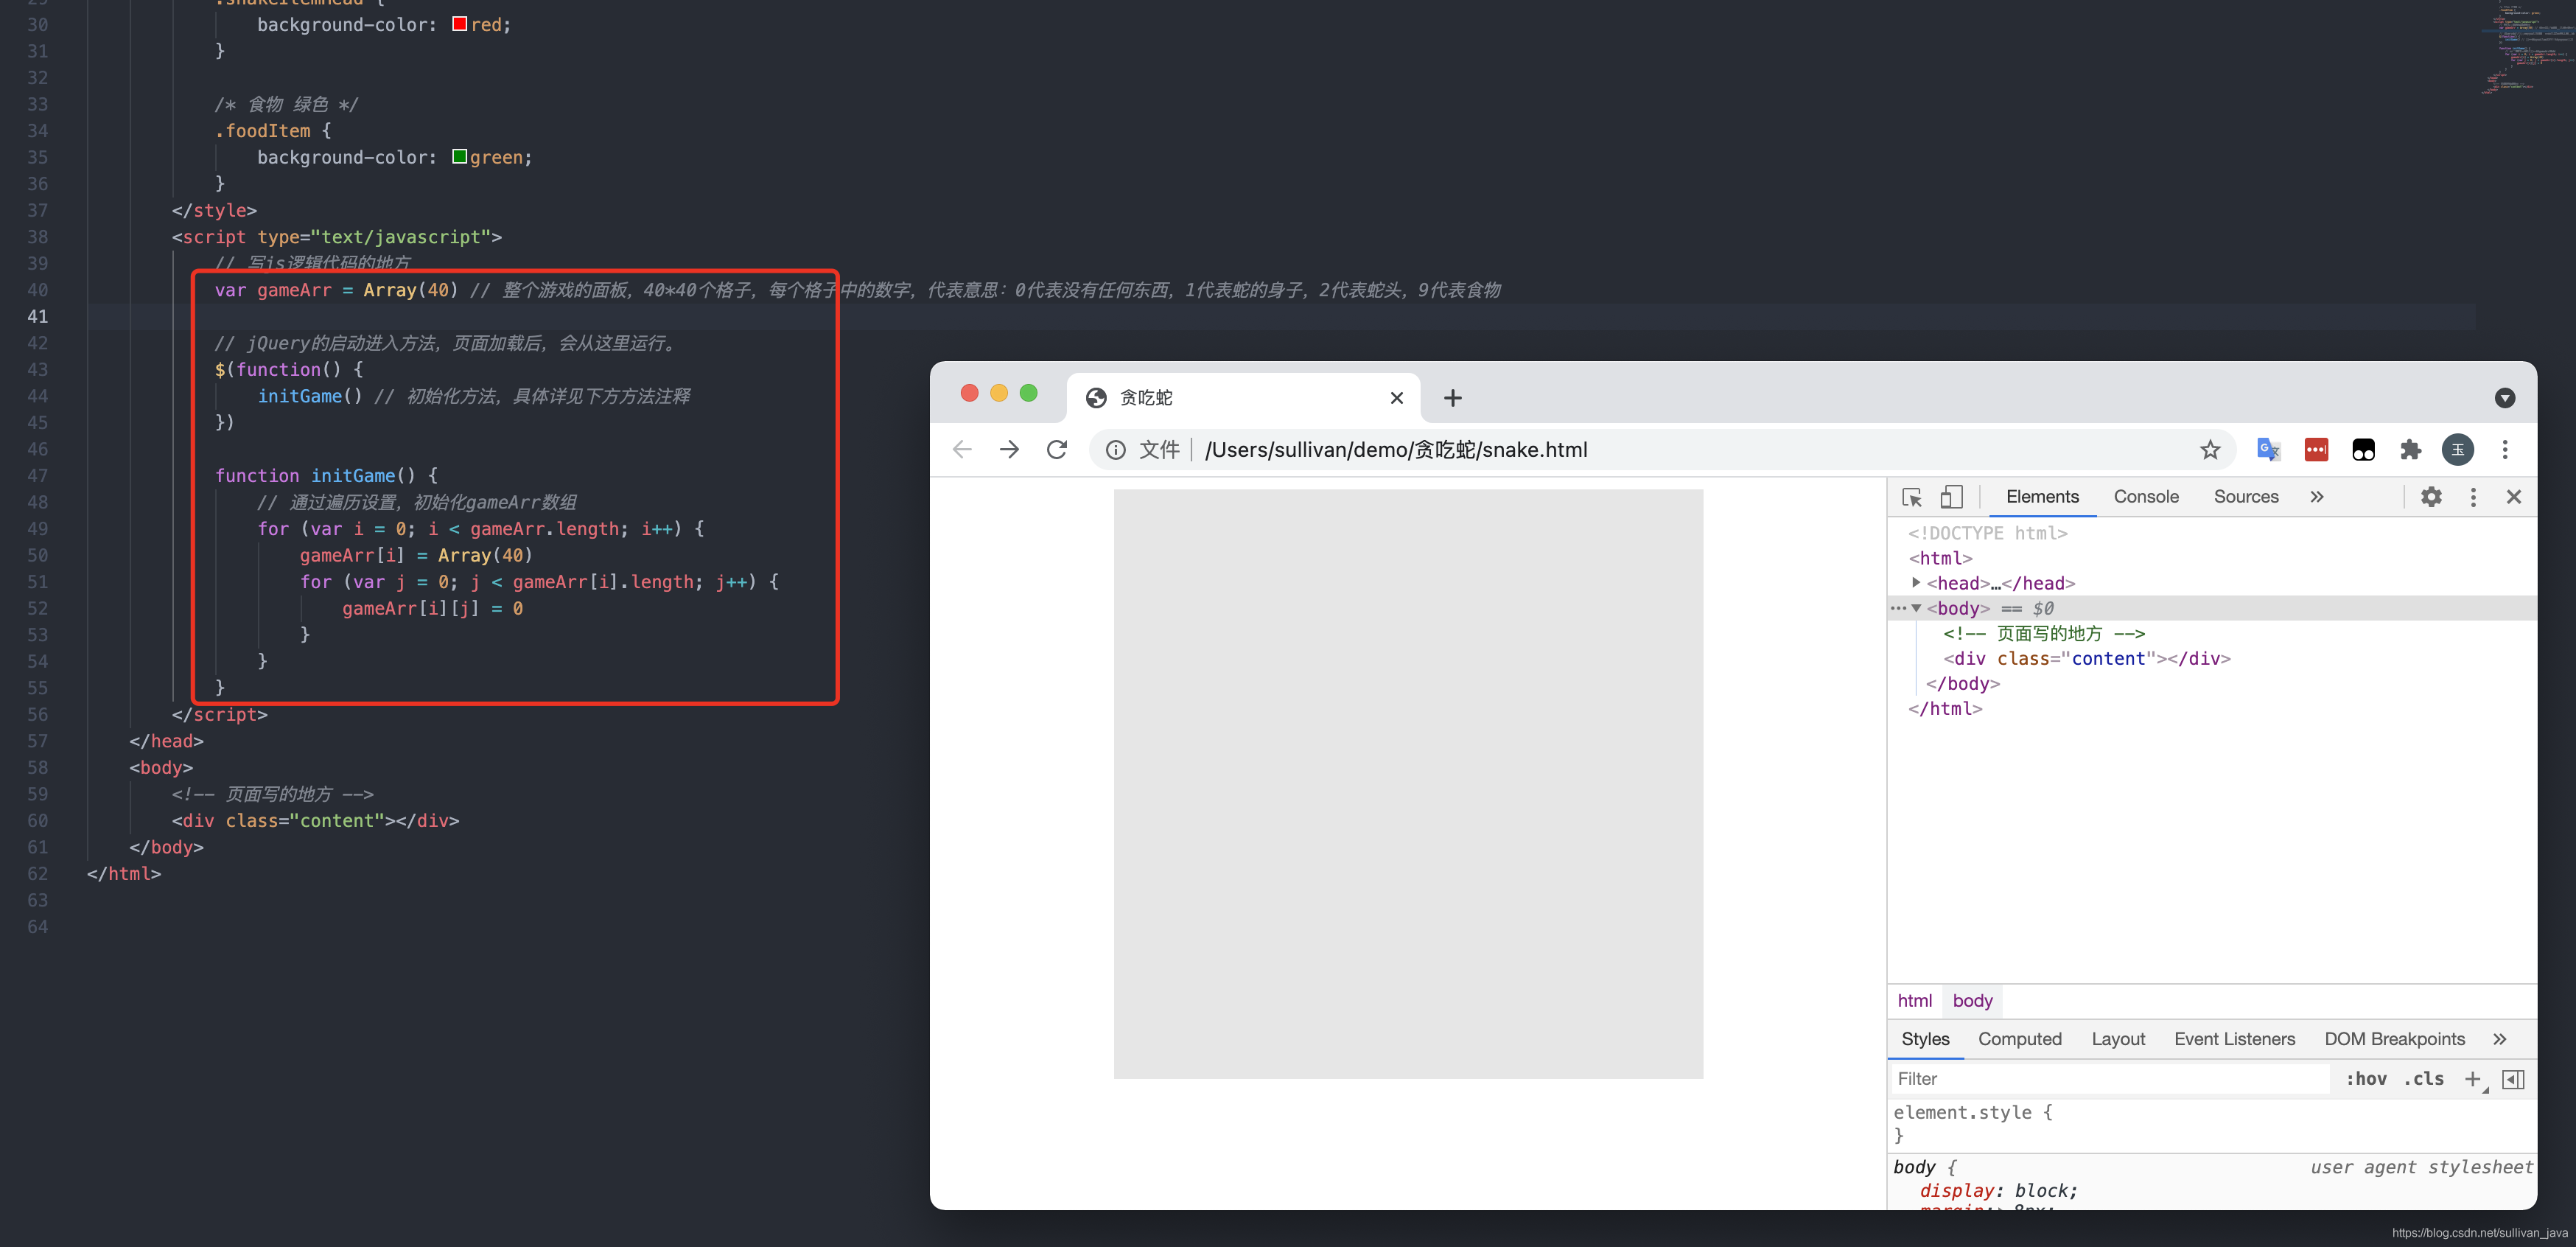Click the browser address bar URL
Image resolution: width=2576 pixels, height=1247 pixels.
pos(1396,450)
